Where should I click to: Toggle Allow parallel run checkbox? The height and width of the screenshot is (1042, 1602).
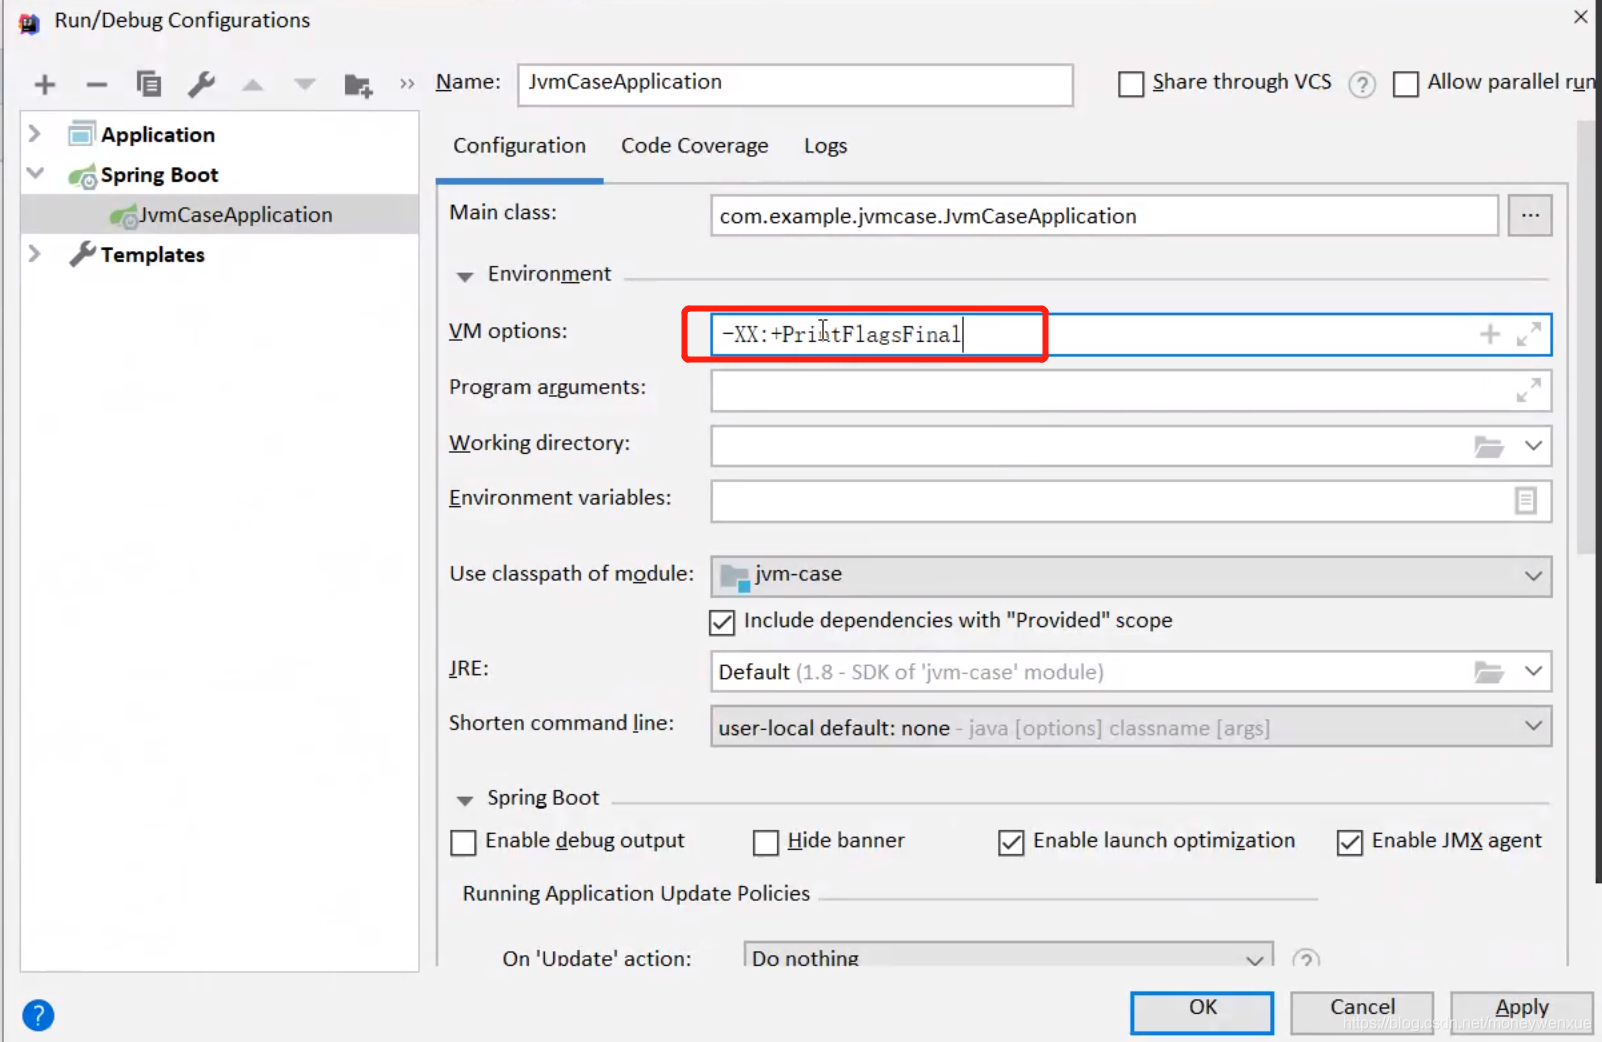pos(1405,84)
